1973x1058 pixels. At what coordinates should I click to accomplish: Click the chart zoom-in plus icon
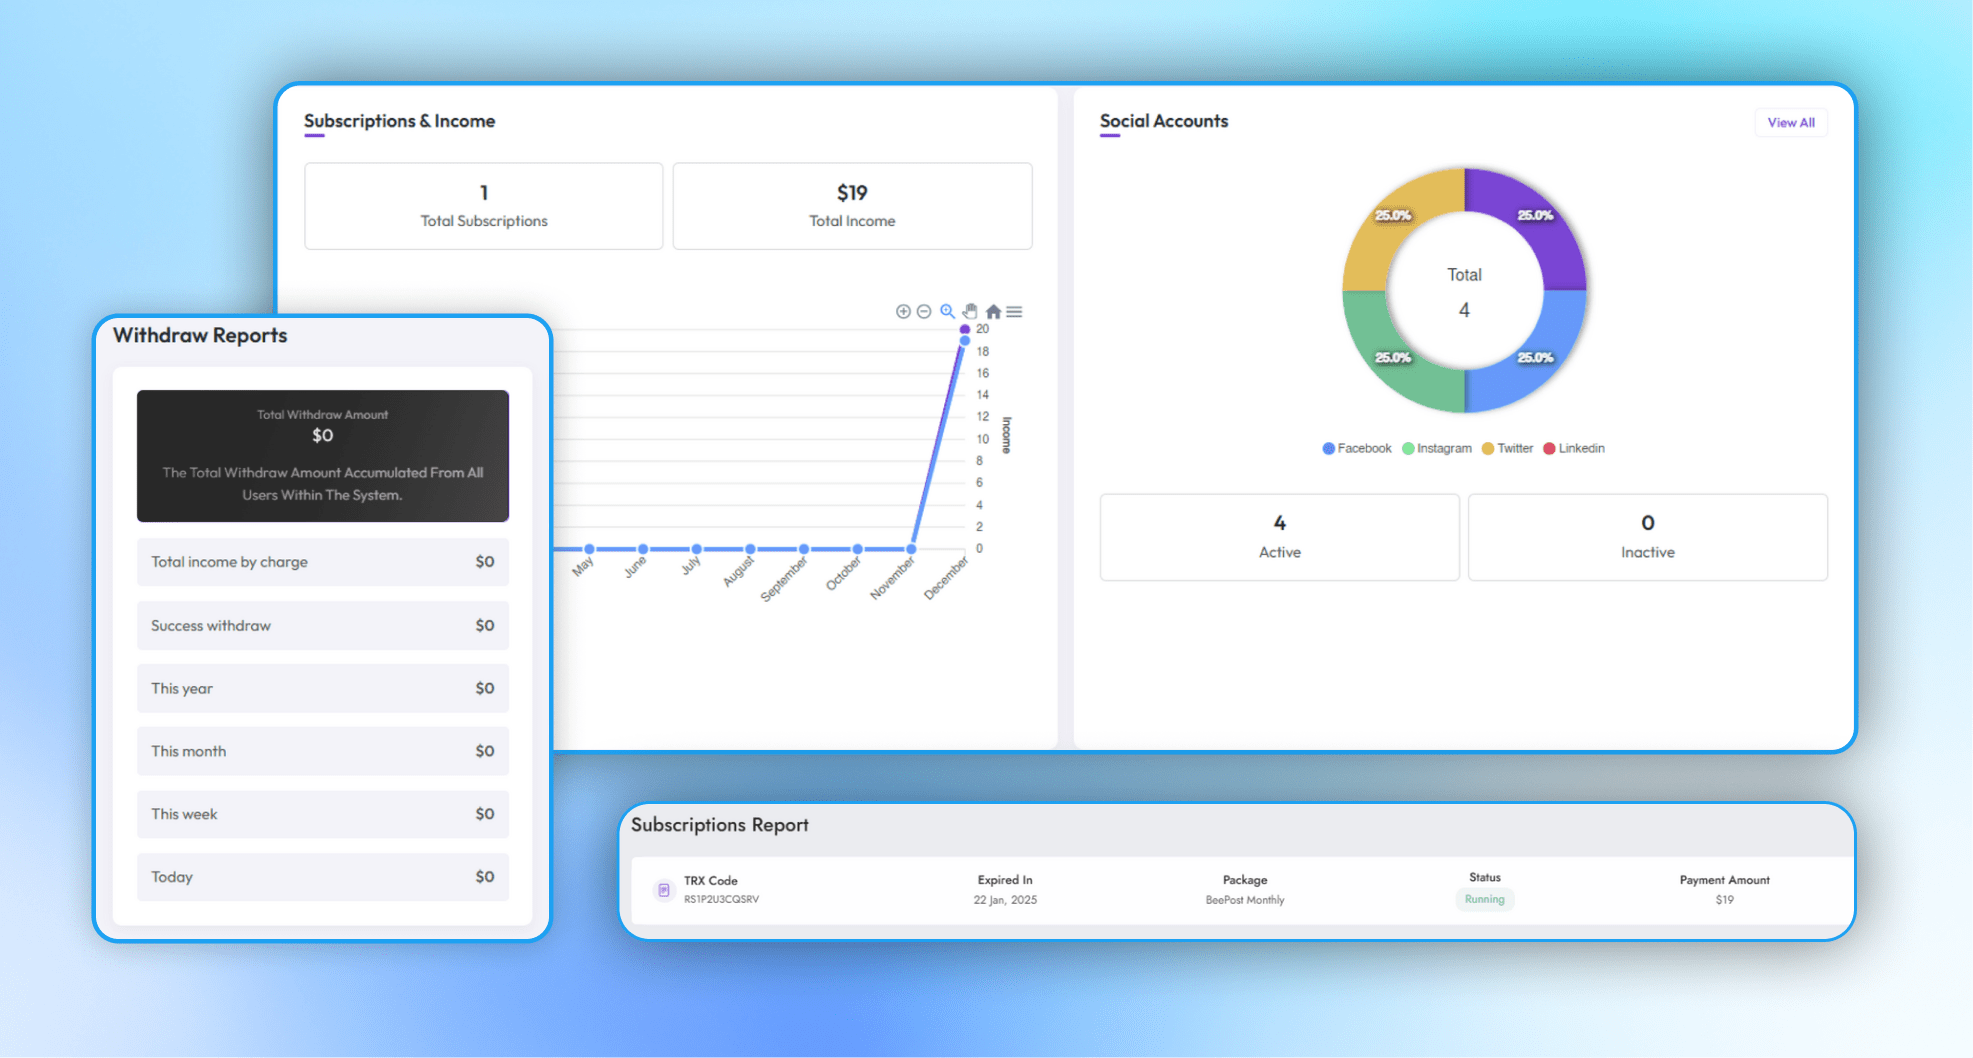coord(903,312)
